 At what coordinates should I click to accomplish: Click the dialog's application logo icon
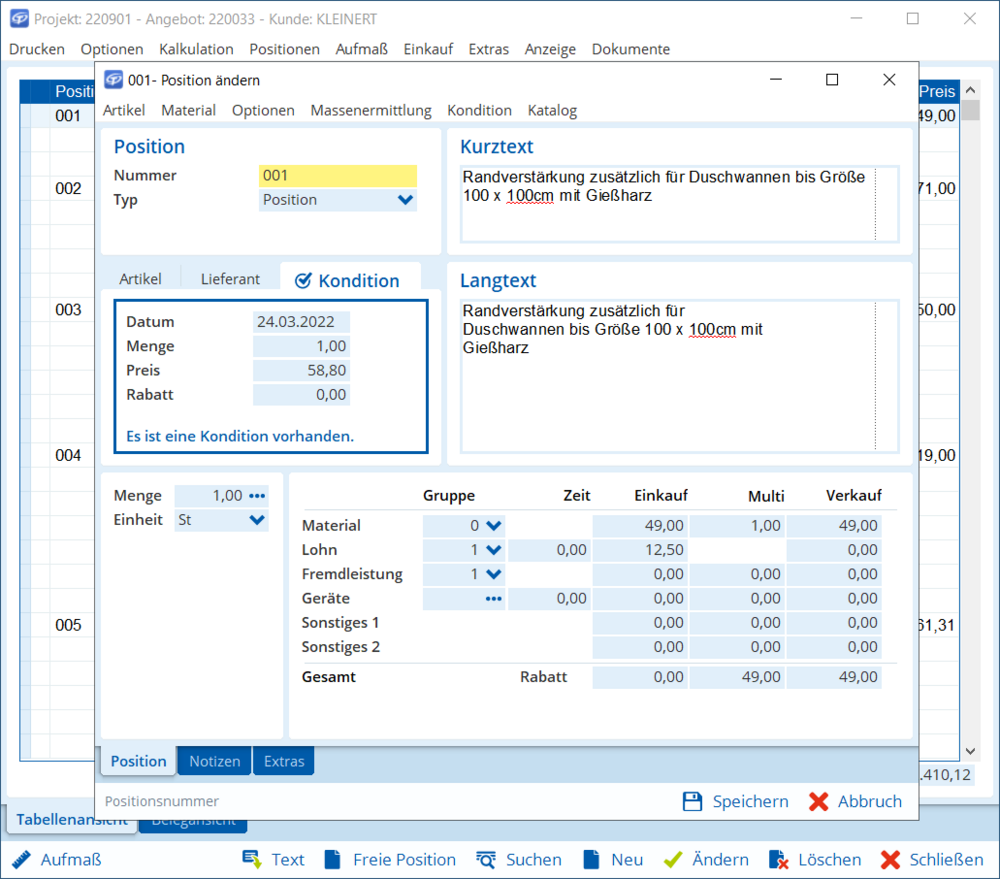coord(114,80)
